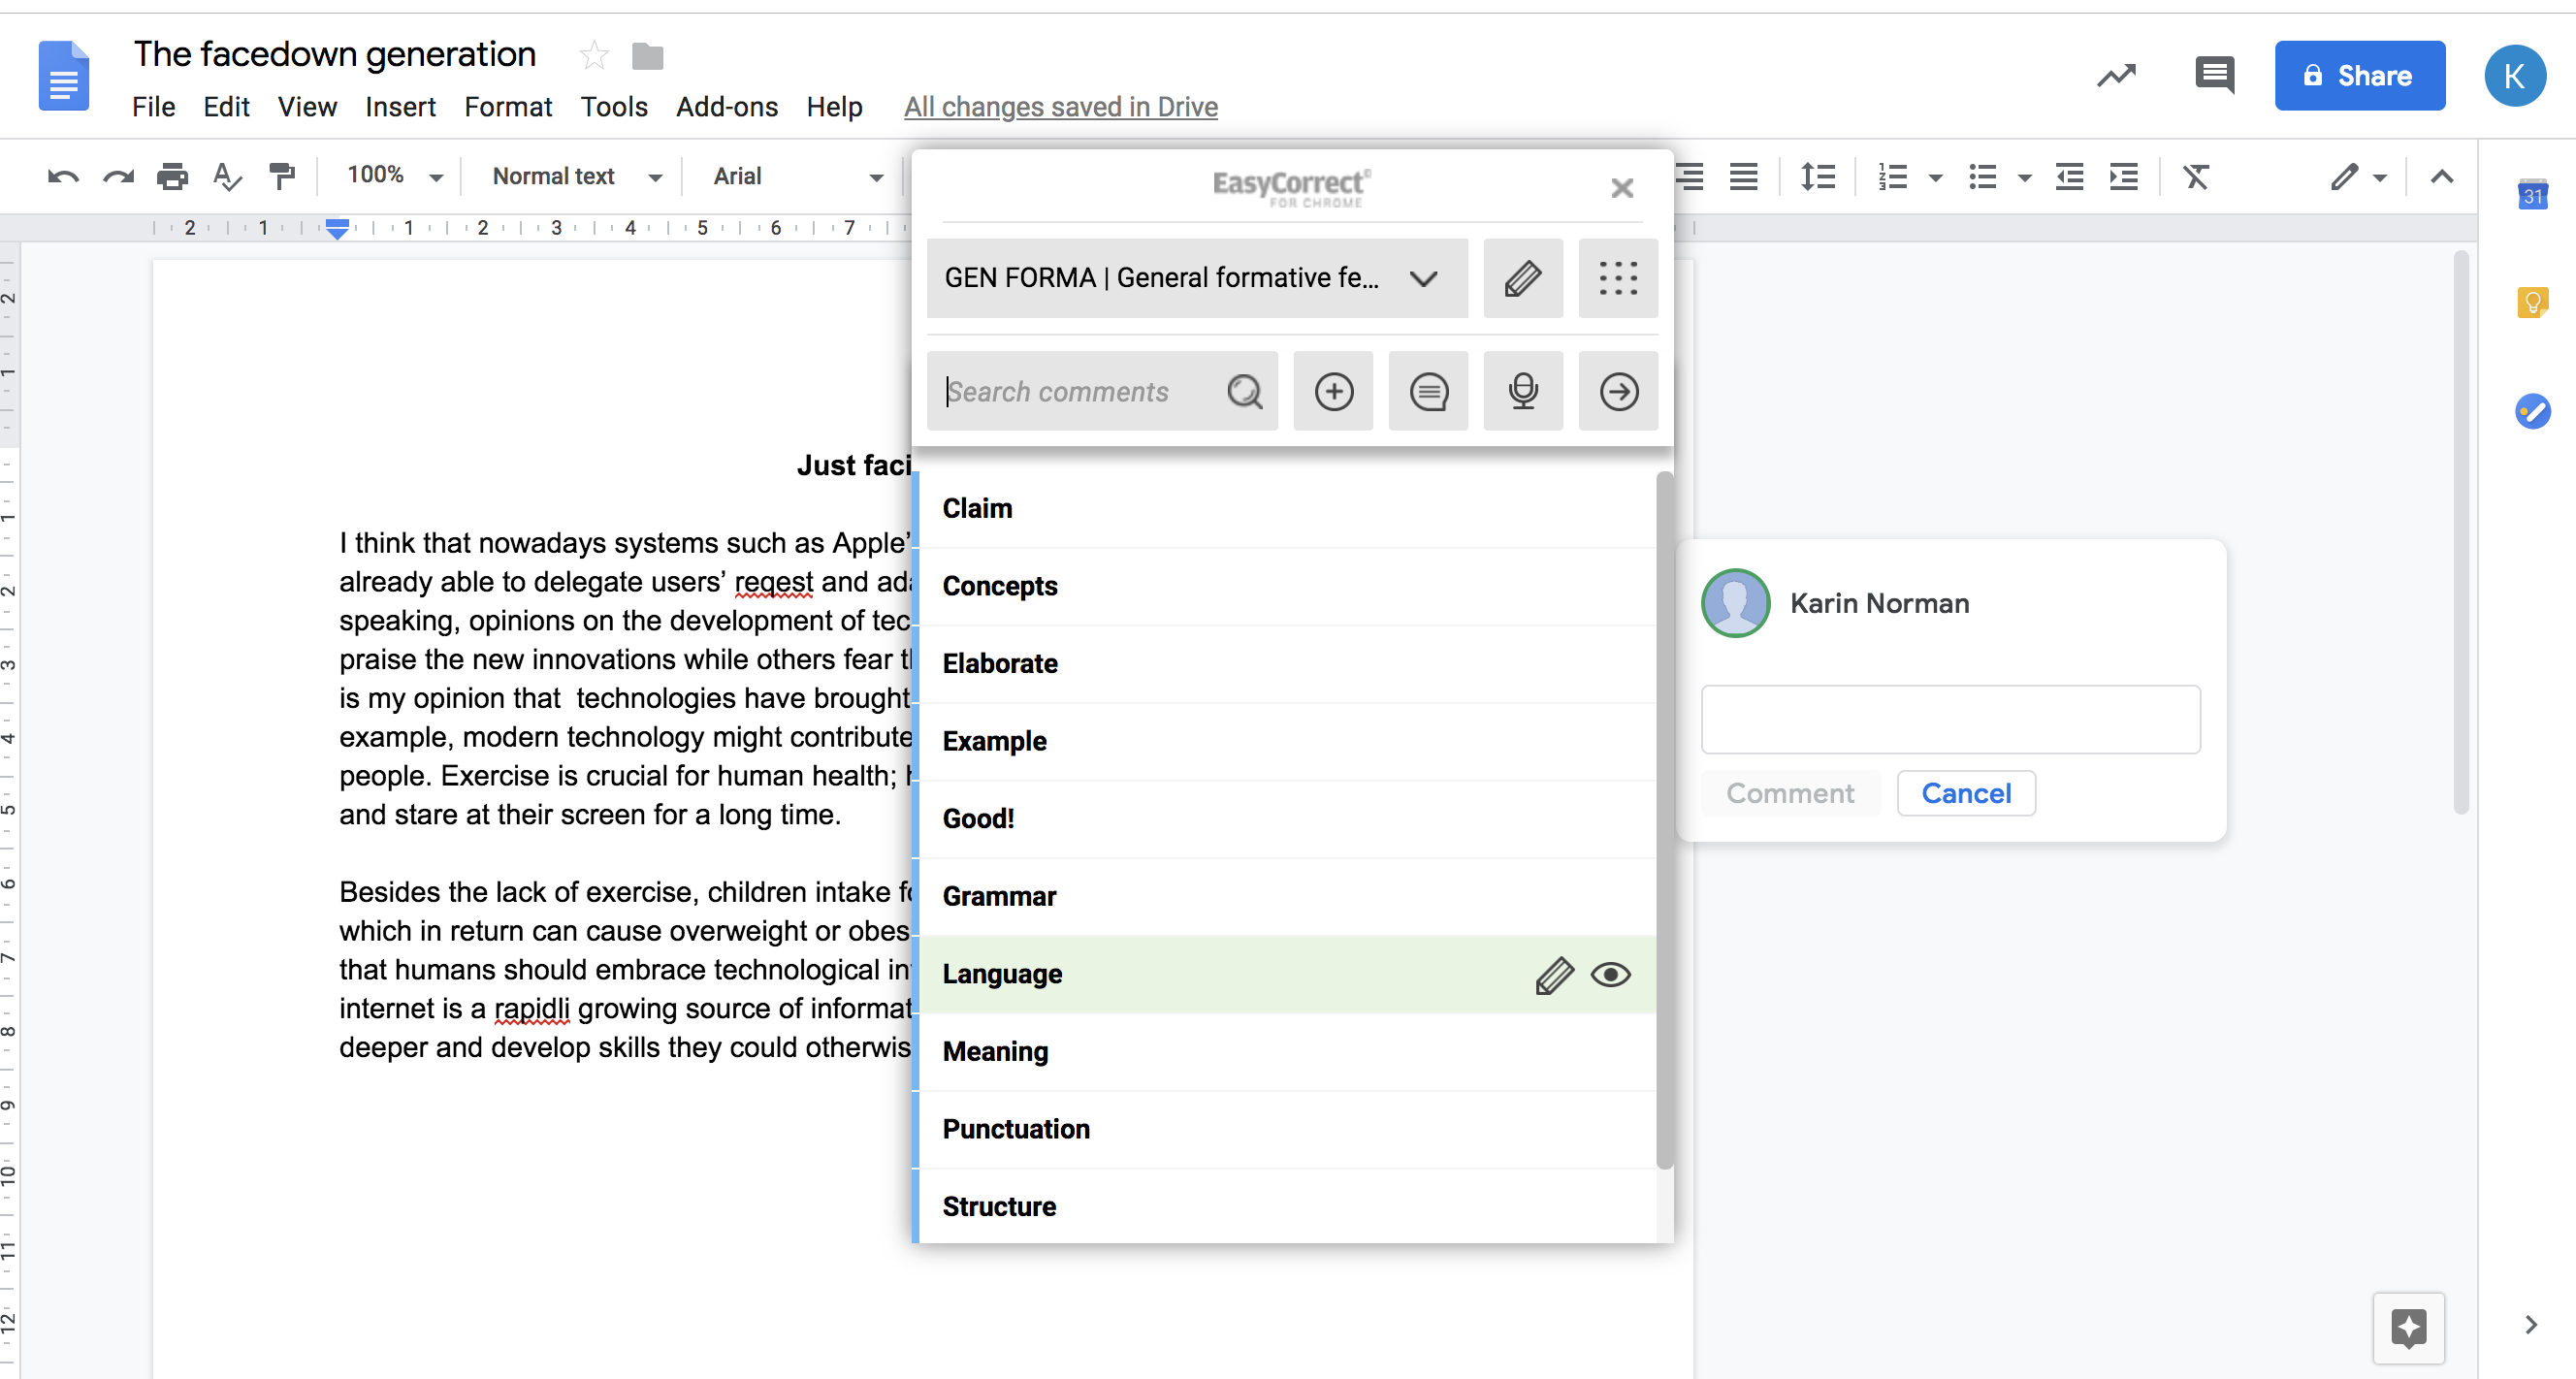Click the blue Share button
This screenshot has height=1379, width=2576.
[2358, 76]
